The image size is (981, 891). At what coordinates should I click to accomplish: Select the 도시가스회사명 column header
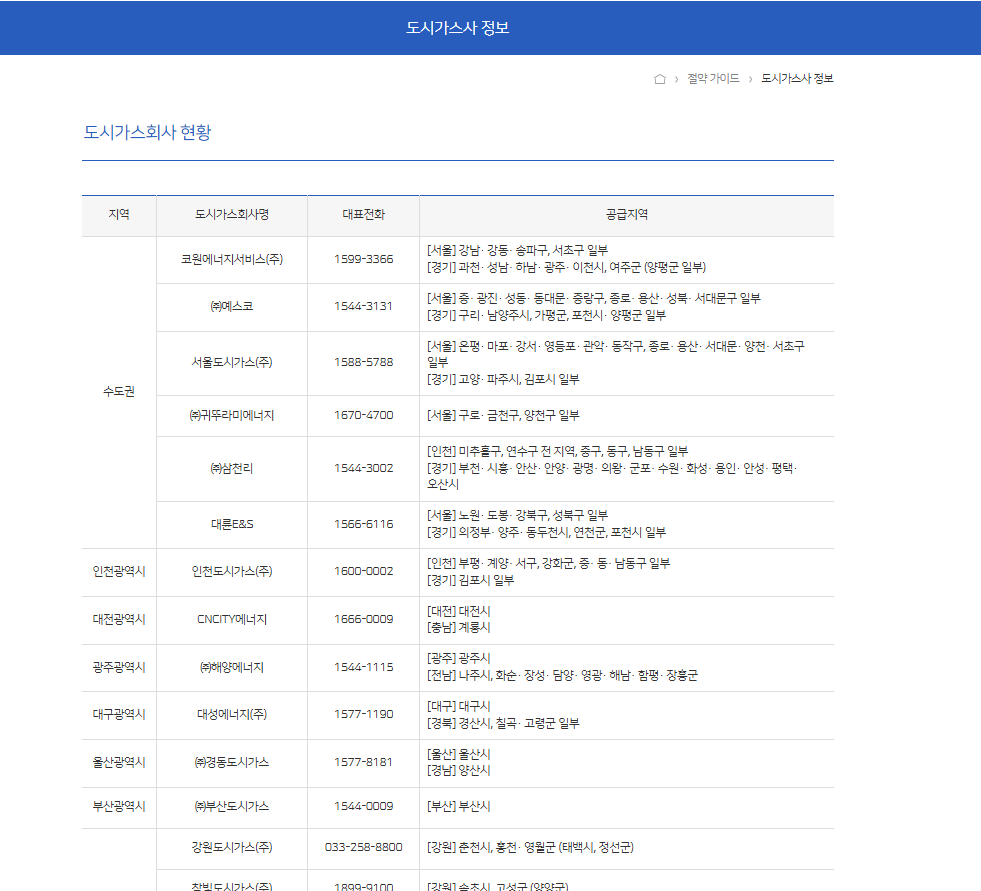click(x=232, y=215)
